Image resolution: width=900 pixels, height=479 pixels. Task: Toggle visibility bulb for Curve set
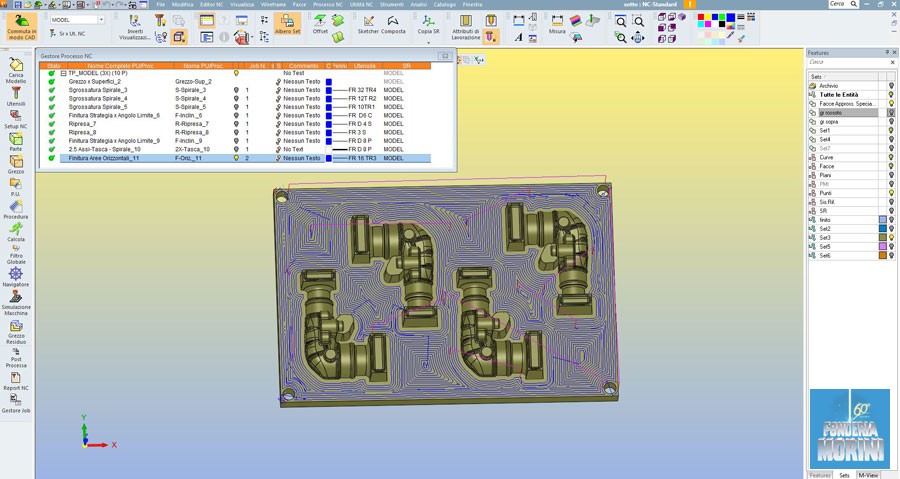tap(891, 157)
